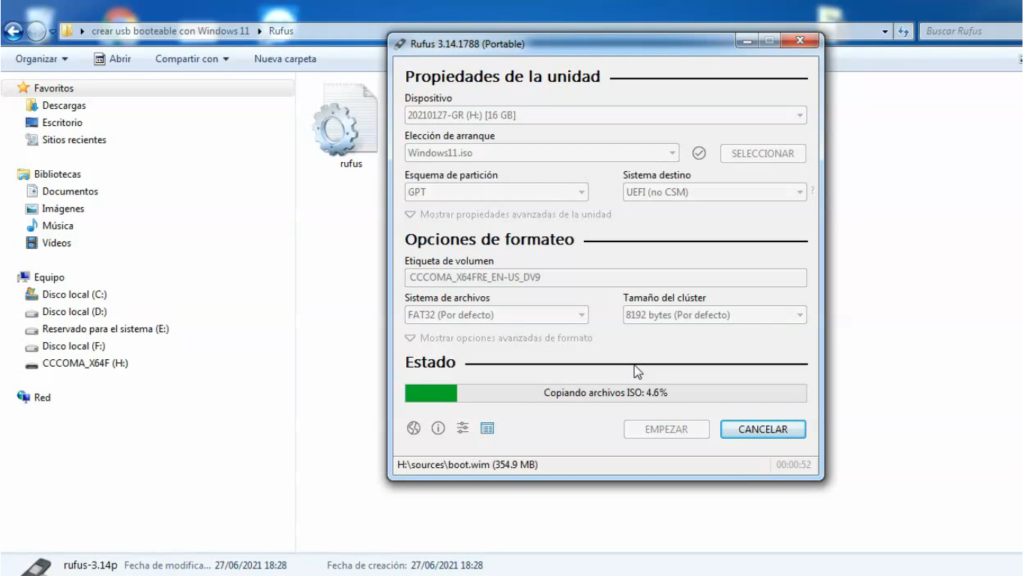This screenshot has height=576, width=1024.
Task: Open Rufus settings via the sliders icon
Action: click(462, 428)
